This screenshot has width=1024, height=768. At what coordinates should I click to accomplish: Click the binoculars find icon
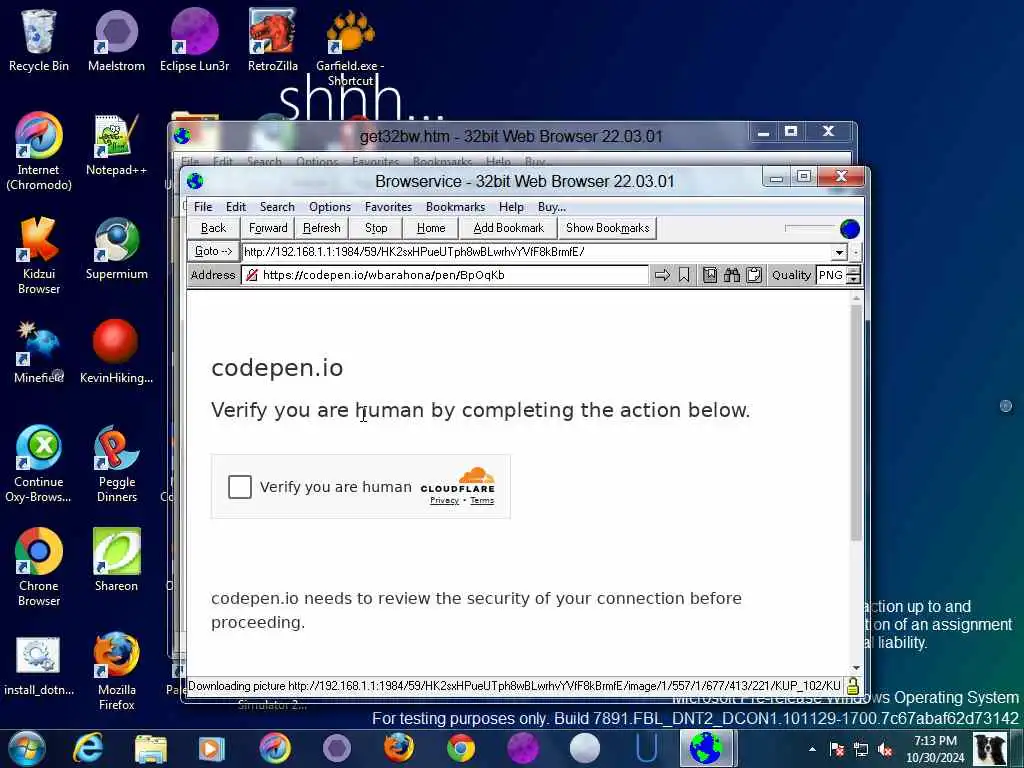(731, 275)
